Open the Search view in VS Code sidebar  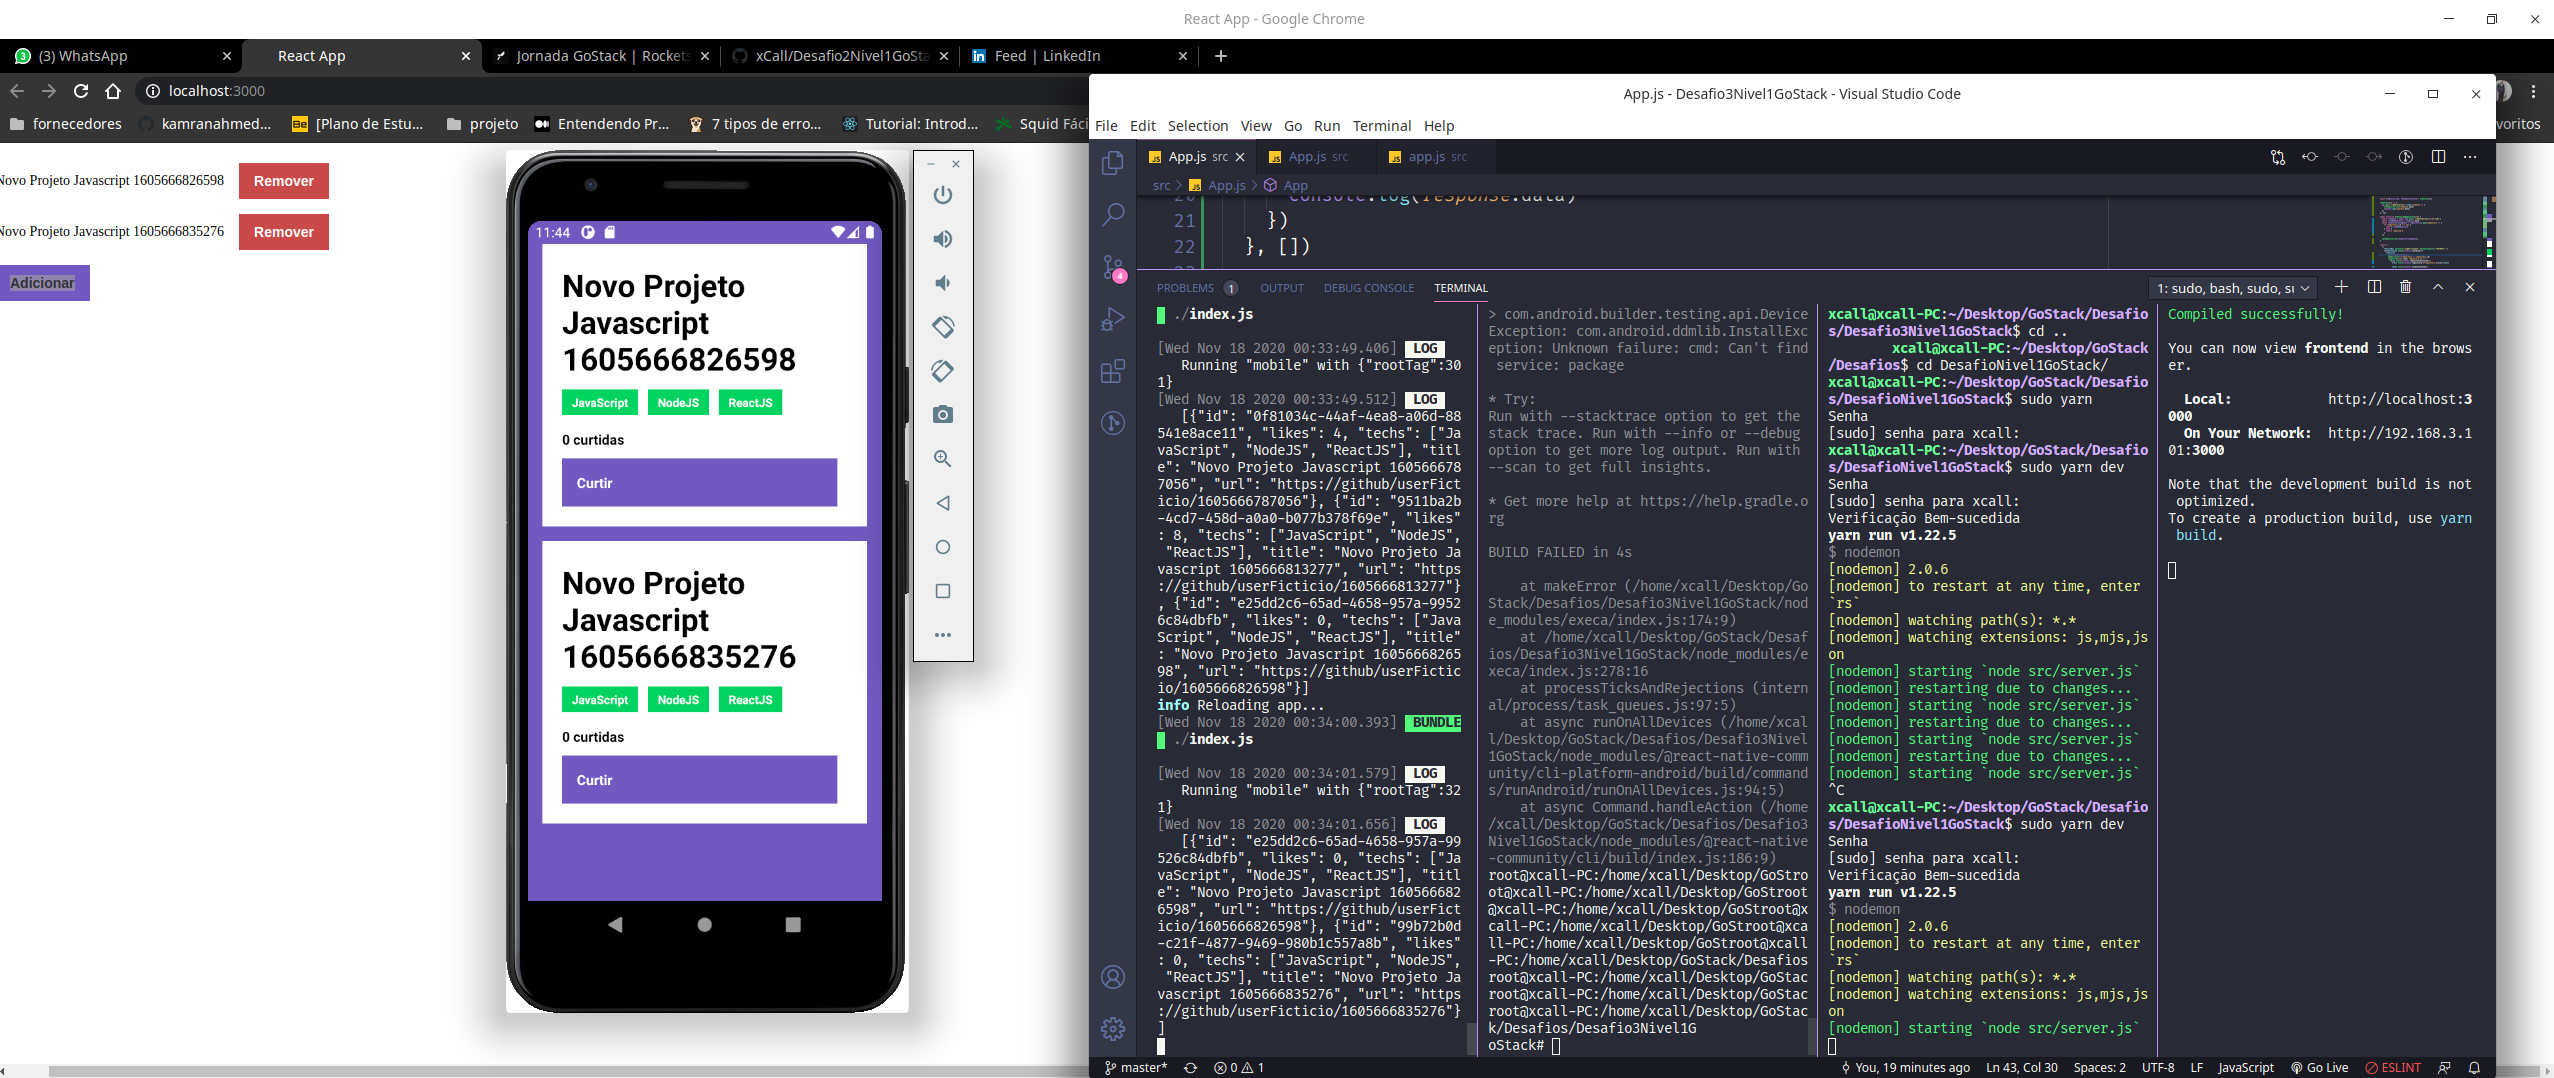[x=1113, y=215]
